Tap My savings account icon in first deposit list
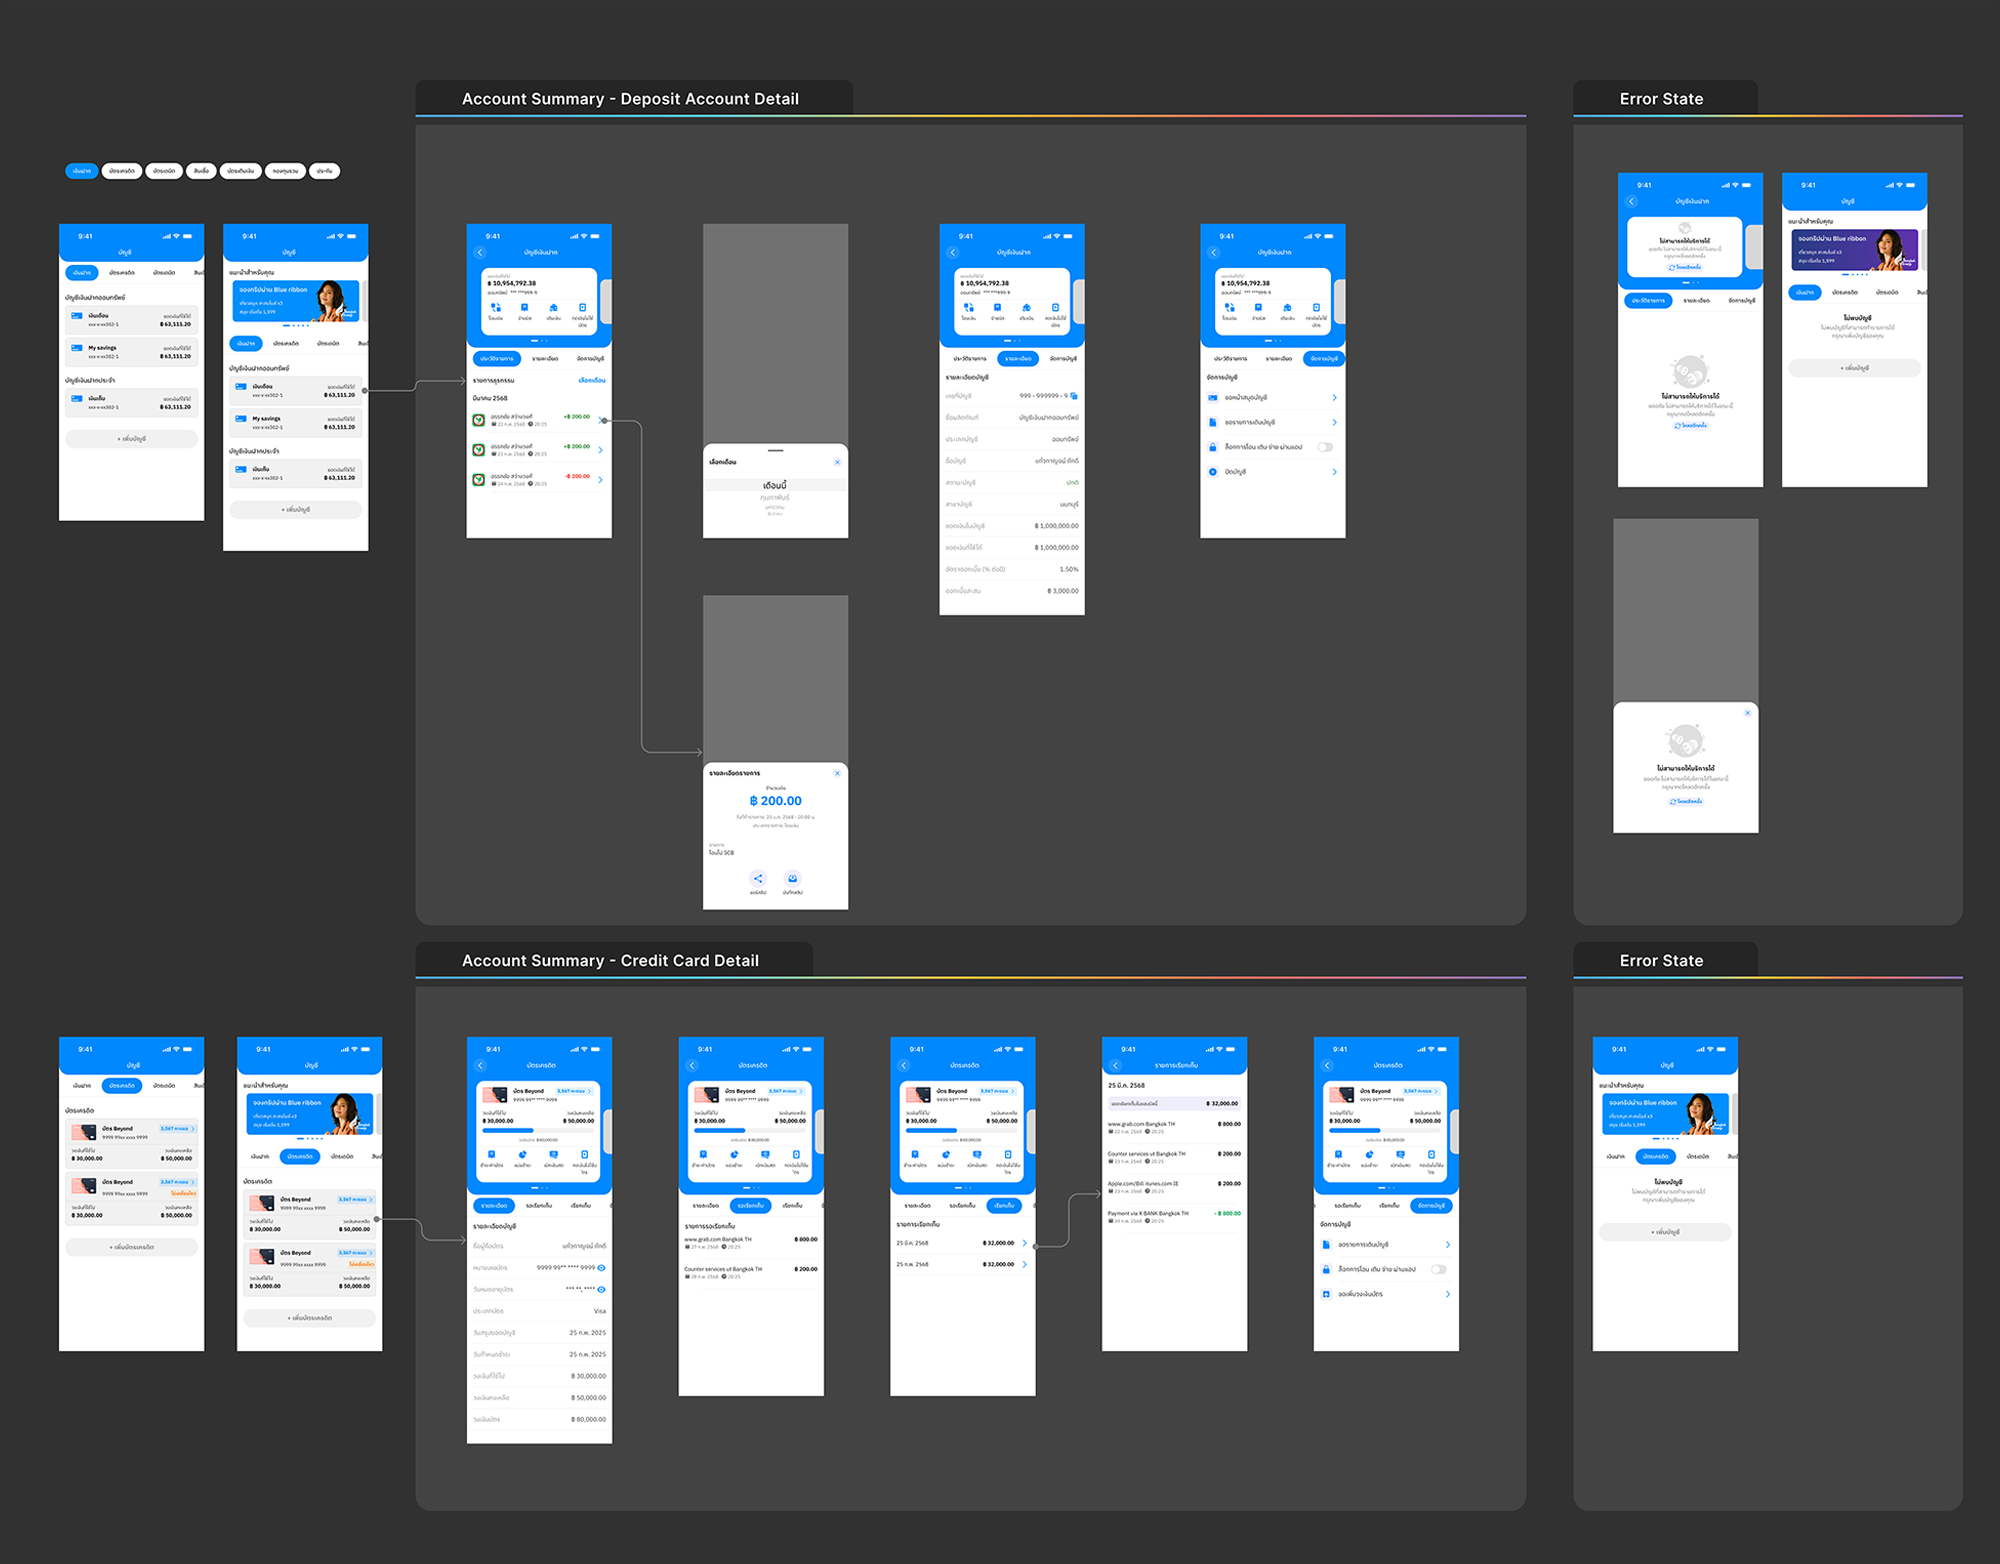2000x1564 pixels. pyautogui.click(x=77, y=349)
